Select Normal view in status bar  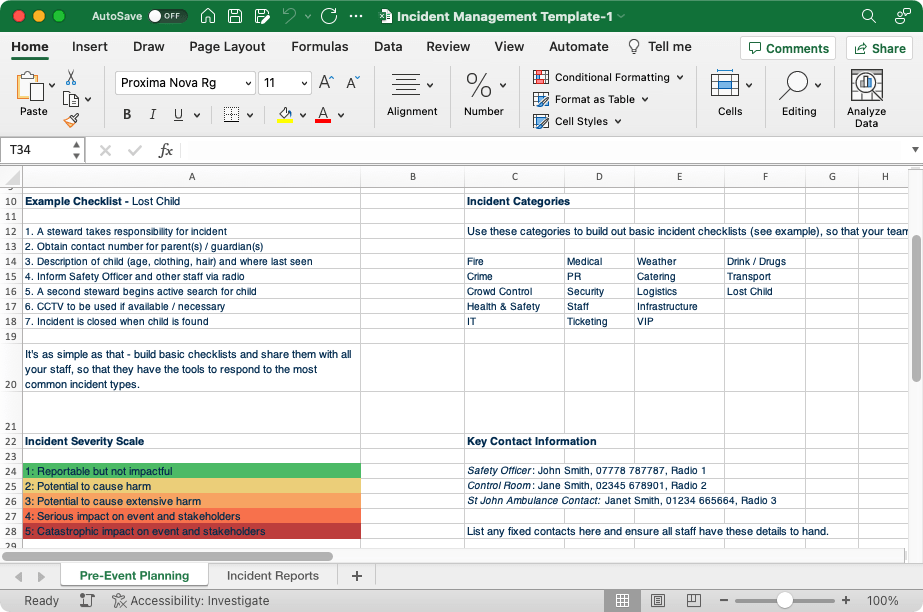click(x=622, y=601)
